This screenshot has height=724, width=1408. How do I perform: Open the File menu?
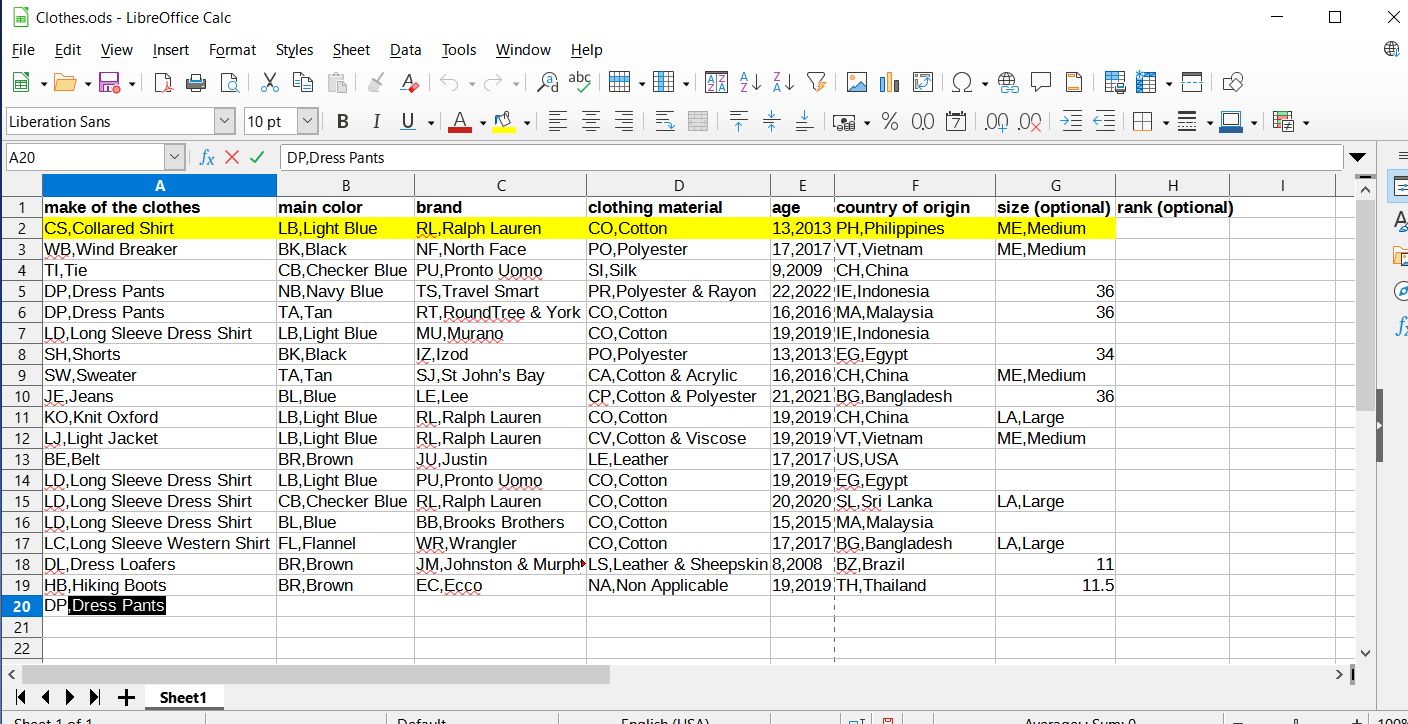point(23,50)
